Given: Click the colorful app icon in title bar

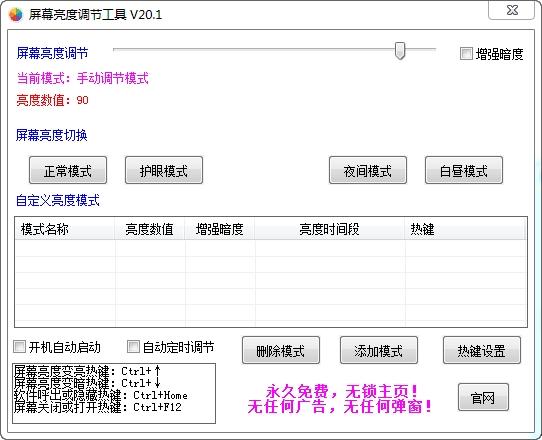Looking at the screenshot, I should 16,15.
